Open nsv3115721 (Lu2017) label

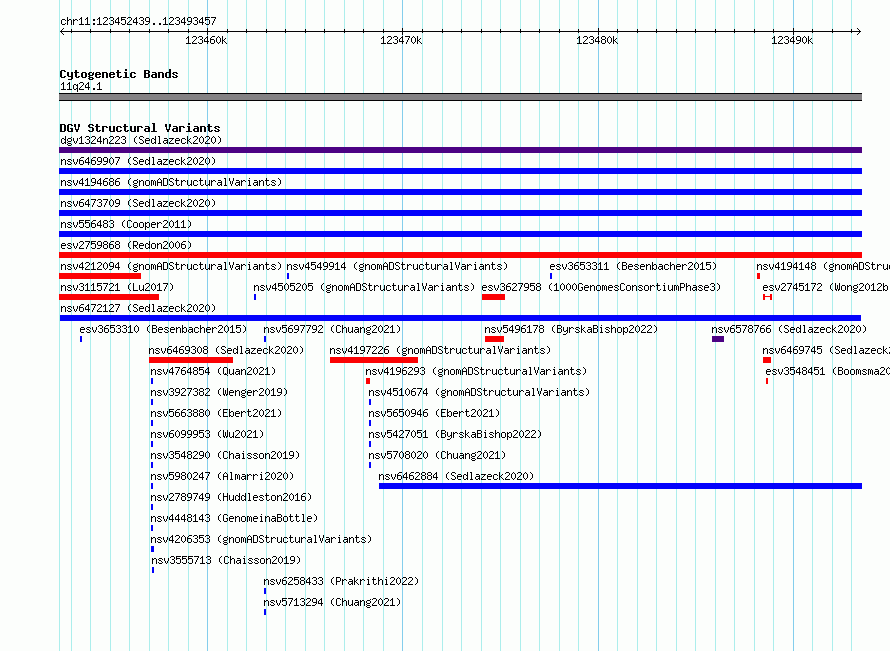(x=117, y=287)
